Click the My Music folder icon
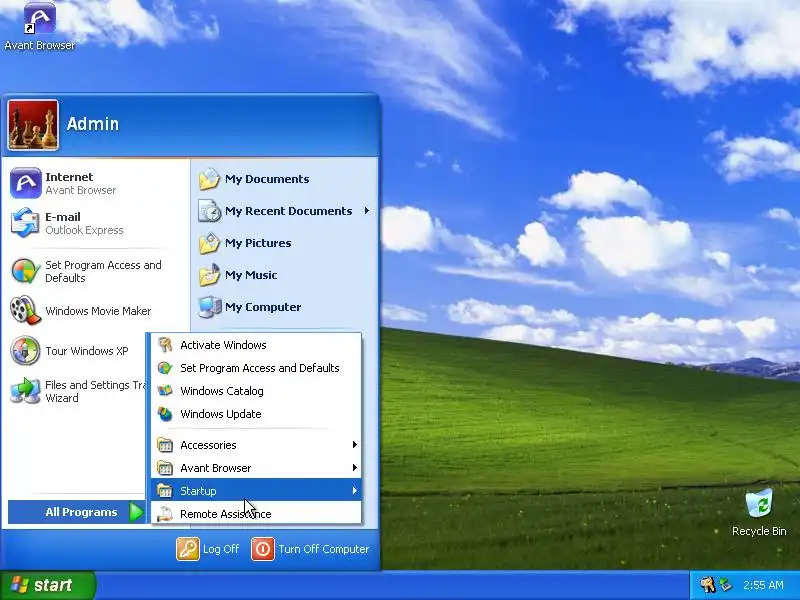The height and width of the screenshot is (600, 800). click(x=209, y=276)
